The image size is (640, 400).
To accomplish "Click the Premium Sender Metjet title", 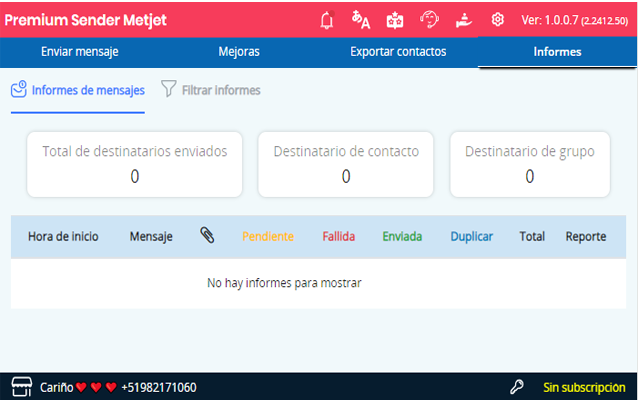I will [x=85, y=20].
